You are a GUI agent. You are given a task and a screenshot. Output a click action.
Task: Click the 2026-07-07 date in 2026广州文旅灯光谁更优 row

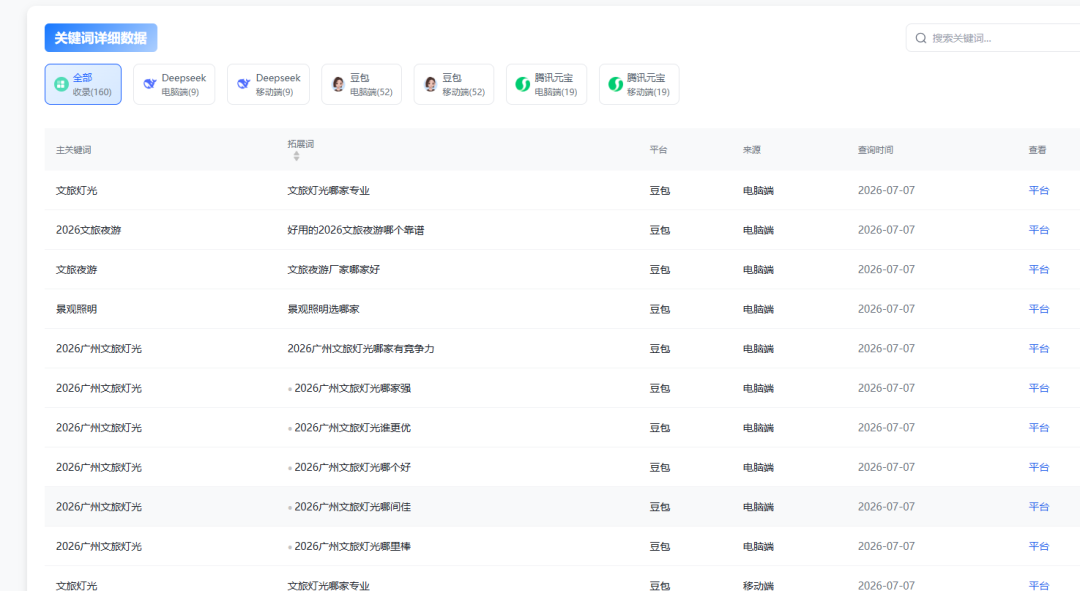click(886, 427)
